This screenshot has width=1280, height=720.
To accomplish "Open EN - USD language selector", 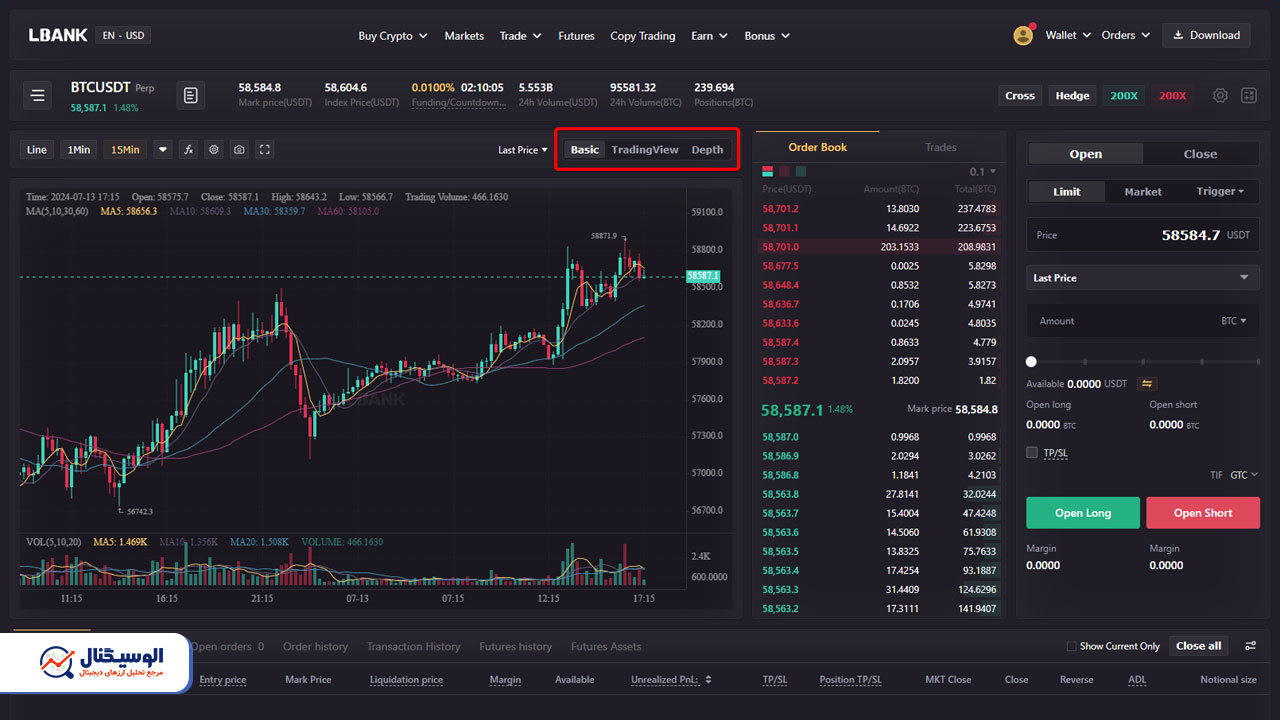I will click(x=123, y=35).
